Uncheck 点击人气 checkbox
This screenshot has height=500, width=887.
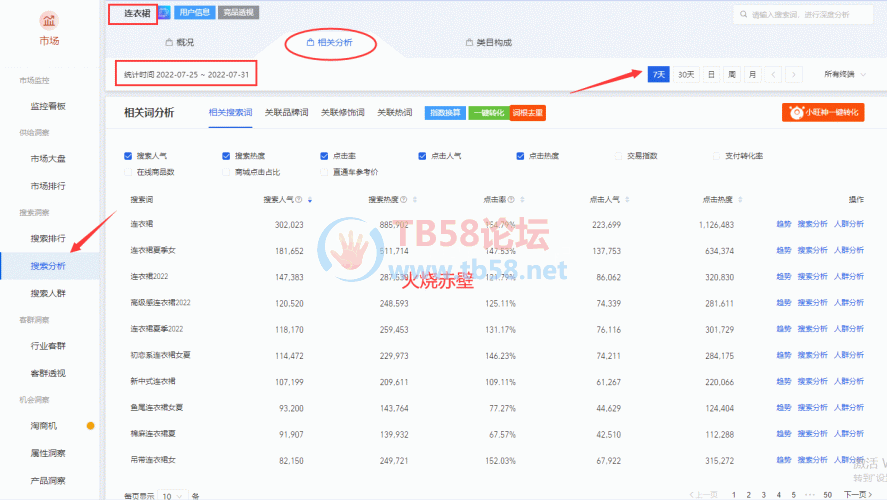click(422, 156)
